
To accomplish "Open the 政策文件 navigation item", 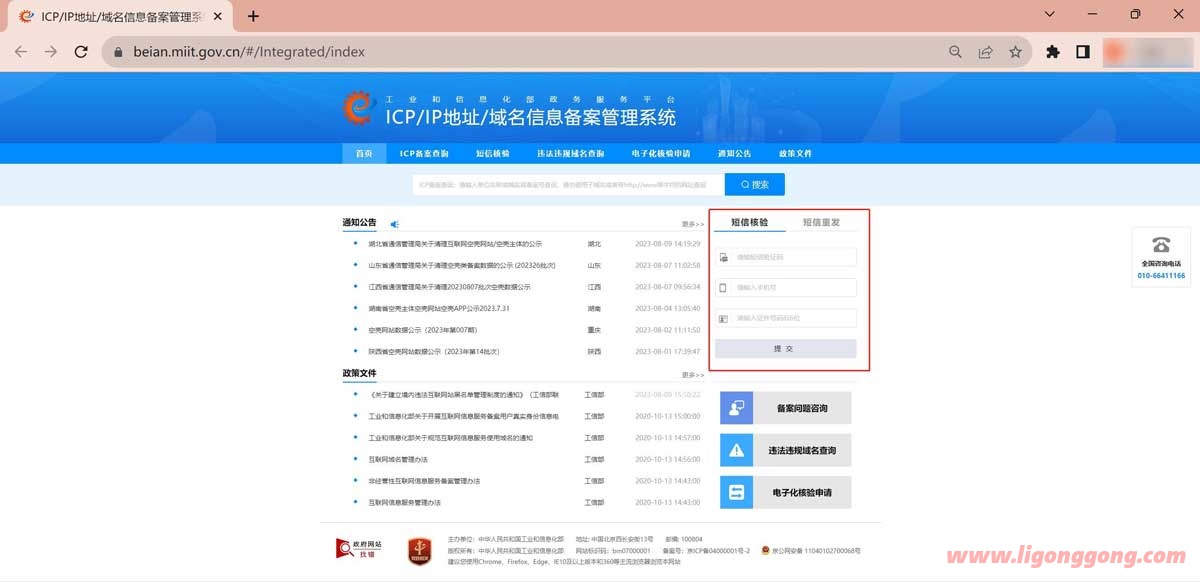I will click(795, 154).
